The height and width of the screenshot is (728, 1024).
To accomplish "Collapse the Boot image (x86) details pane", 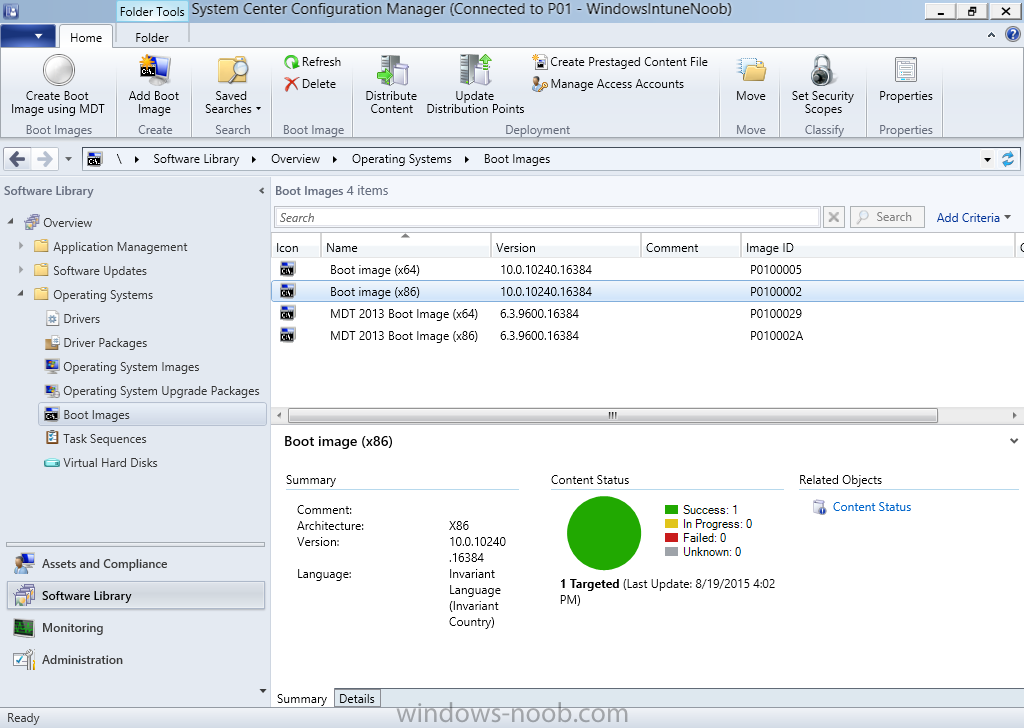I will [x=1014, y=441].
